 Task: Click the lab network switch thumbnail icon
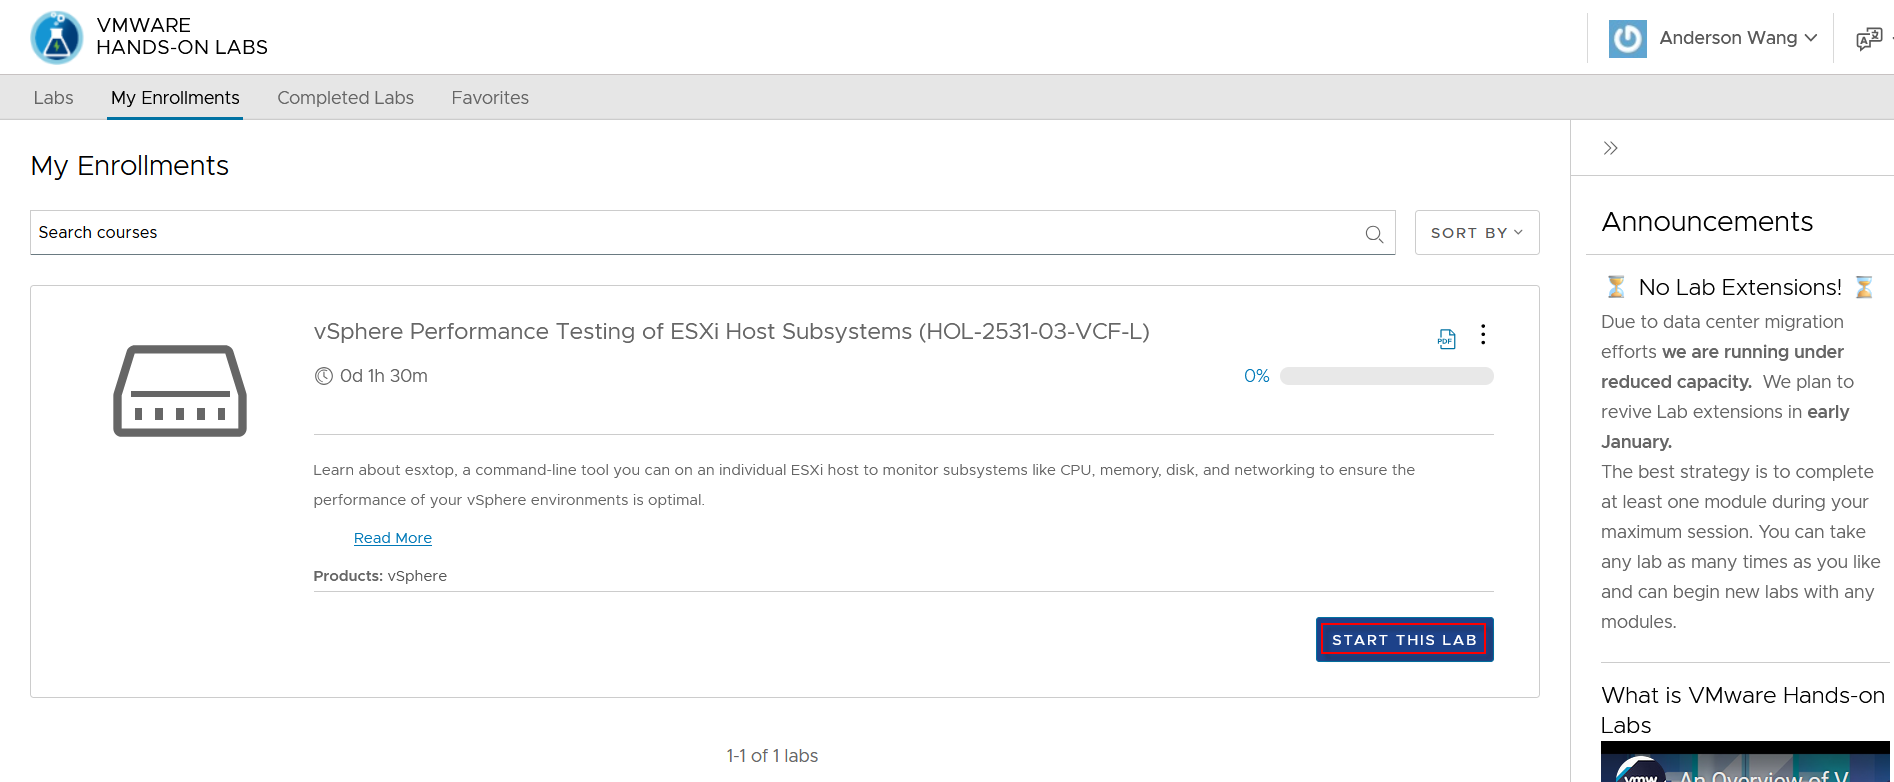(x=180, y=391)
